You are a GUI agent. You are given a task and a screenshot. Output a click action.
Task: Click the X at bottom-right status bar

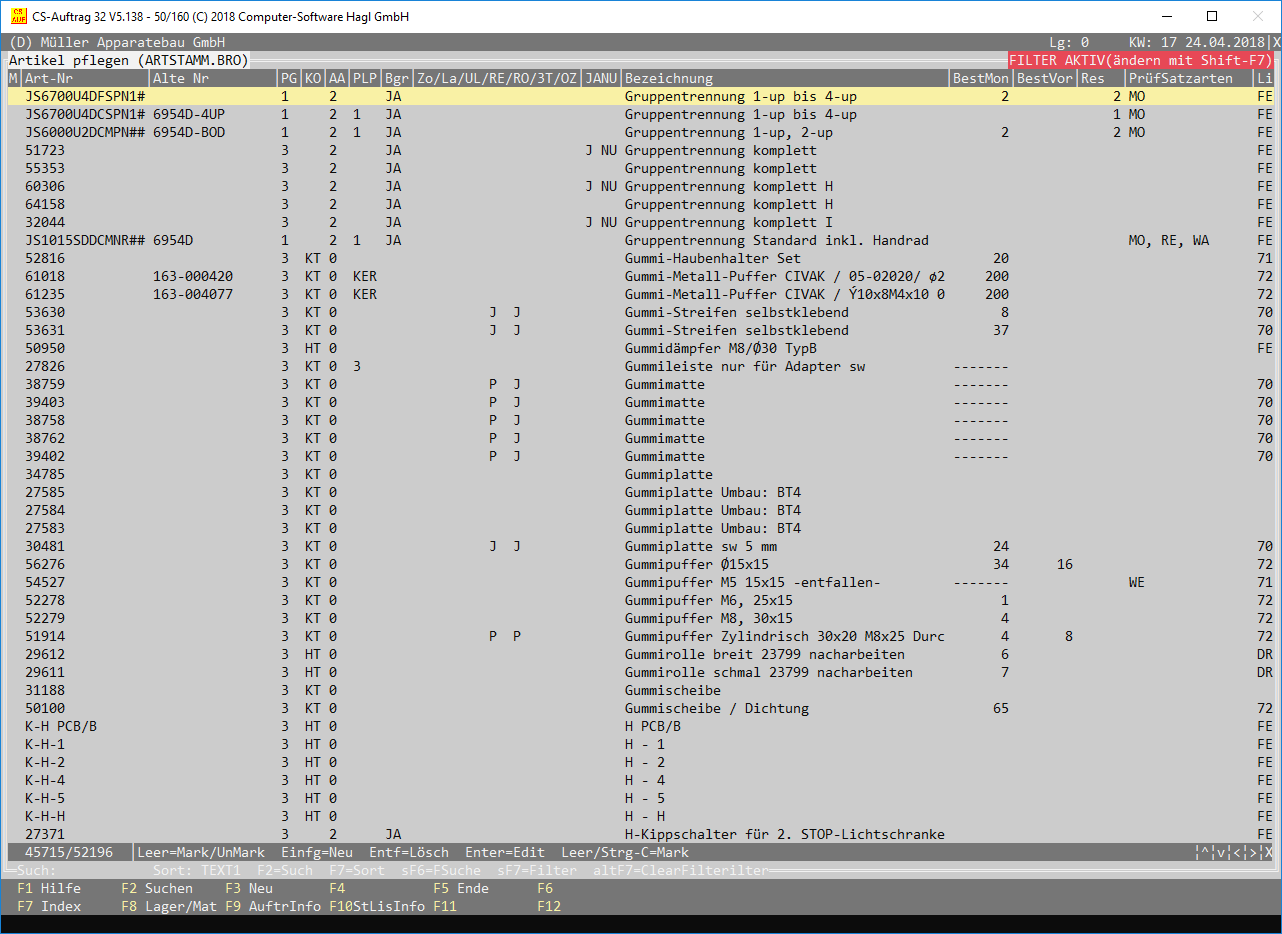(1268, 853)
